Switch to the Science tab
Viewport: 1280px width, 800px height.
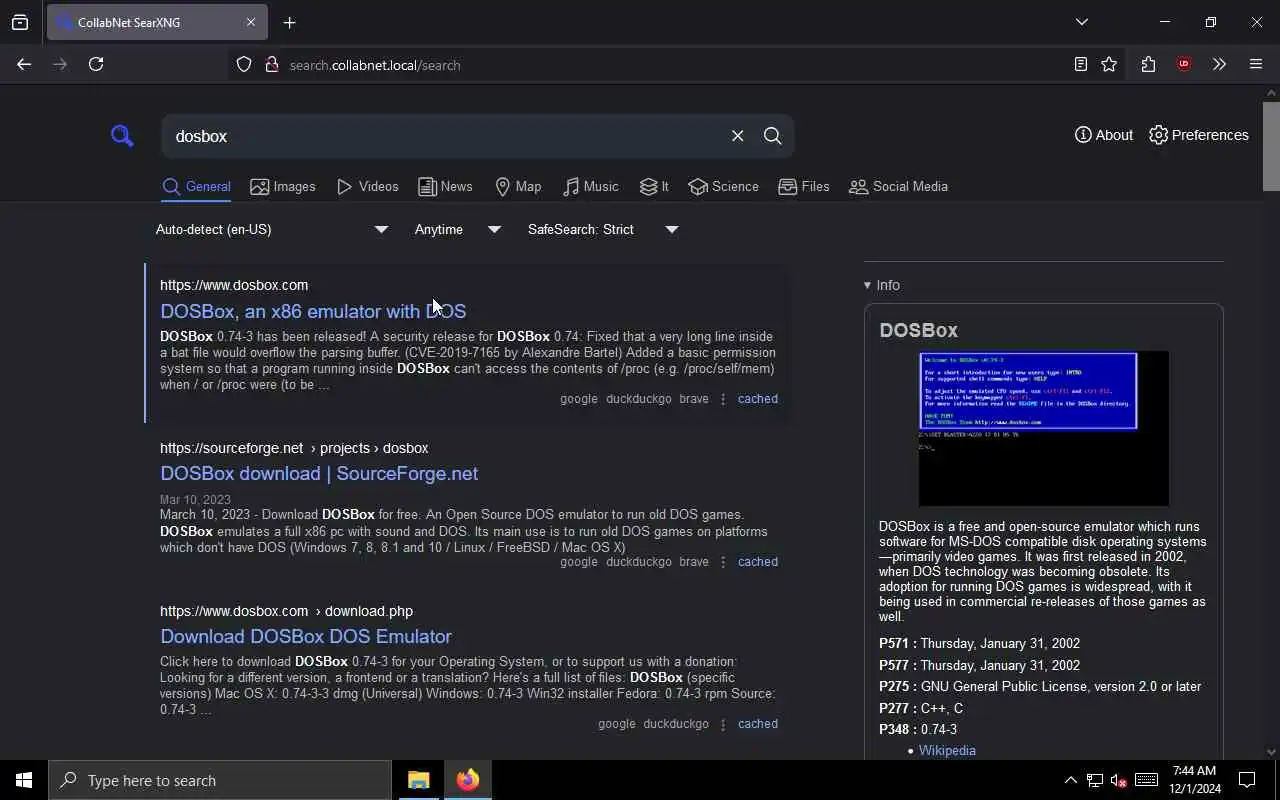tap(724, 187)
